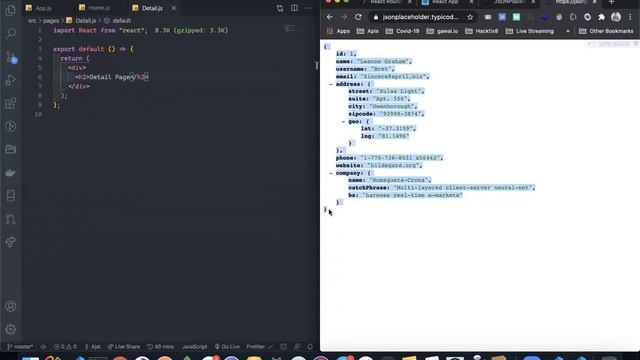Open editor More Actions ellipsis menu
640x360 pixels.
[309, 8]
